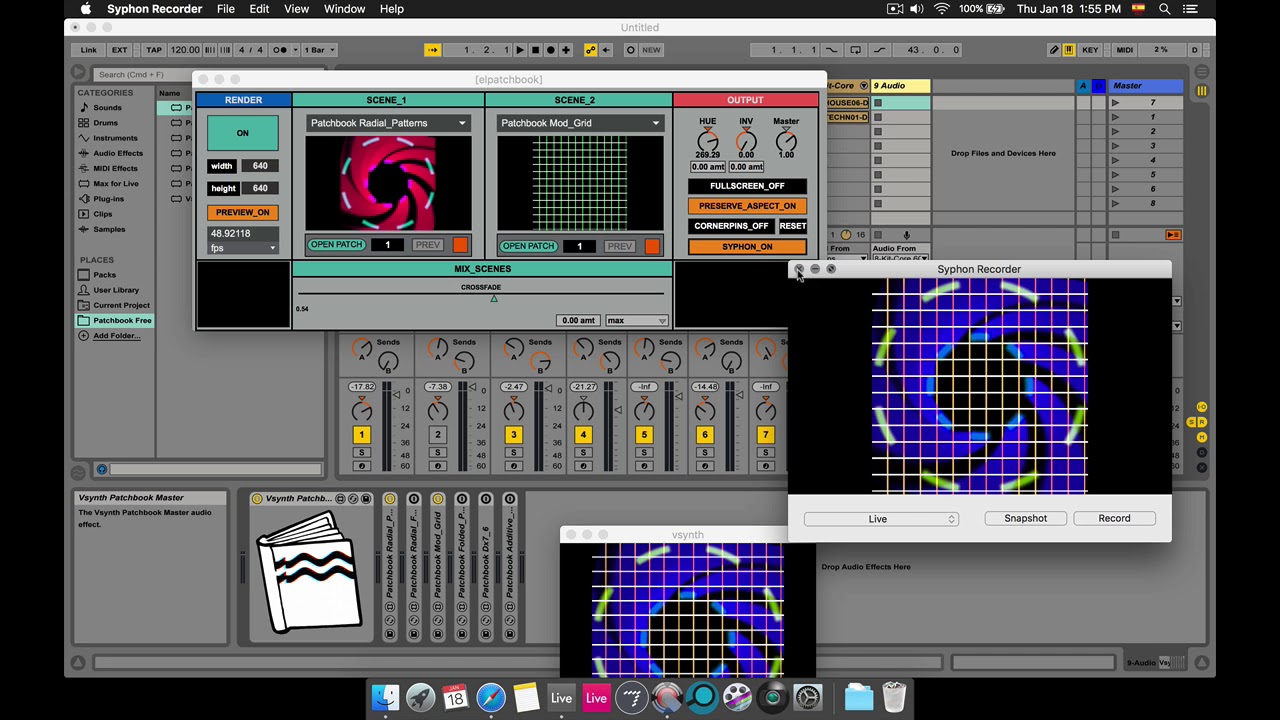Viewport: 1280px width, 720px height.
Task: Click the Back to Arrangement arrow icon
Action: [x=606, y=50]
